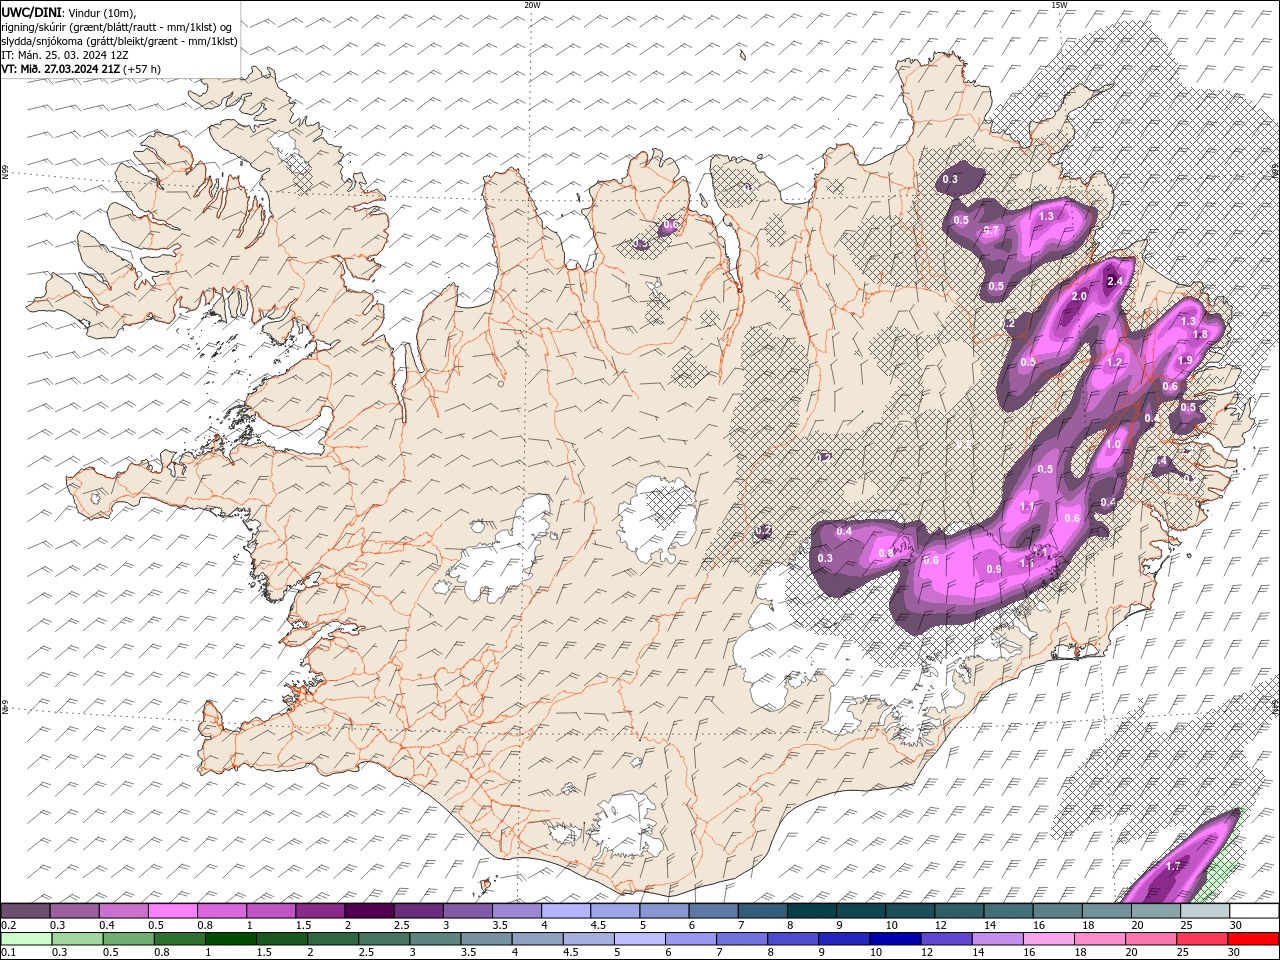
Task: Click the 'slydda/snjókoma' description line
Action: pos(119,41)
